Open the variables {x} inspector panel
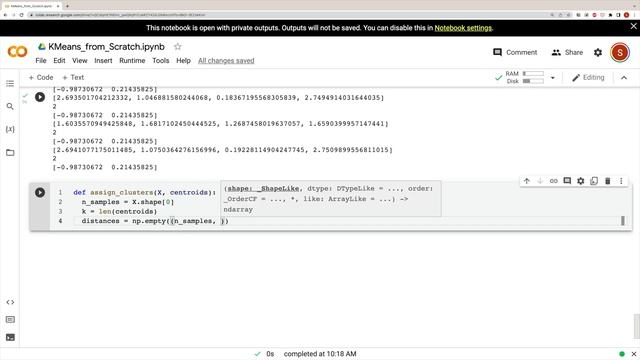This screenshot has width=640, height=360. pyautogui.click(x=10, y=129)
